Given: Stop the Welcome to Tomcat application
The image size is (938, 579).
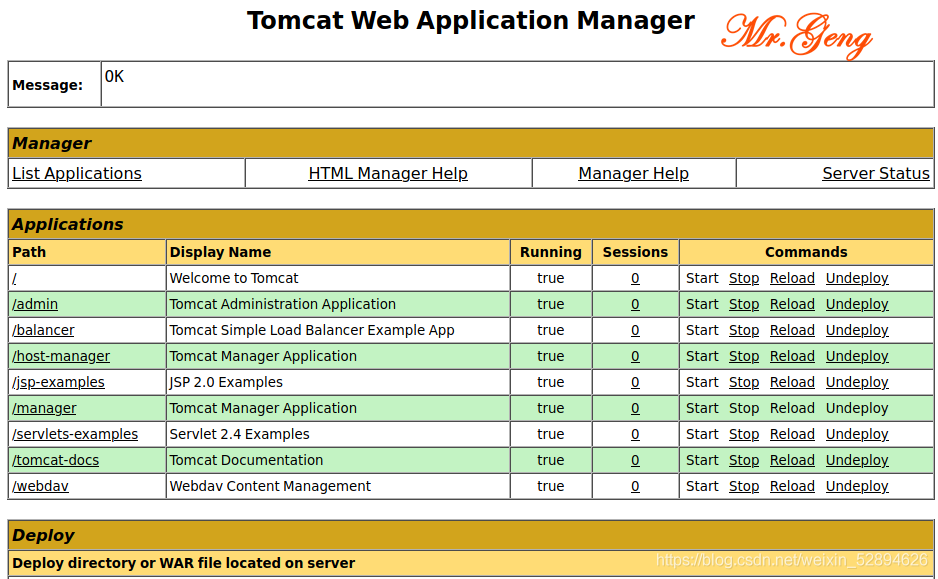Looking at the screenshot, I should pos(744,278).
